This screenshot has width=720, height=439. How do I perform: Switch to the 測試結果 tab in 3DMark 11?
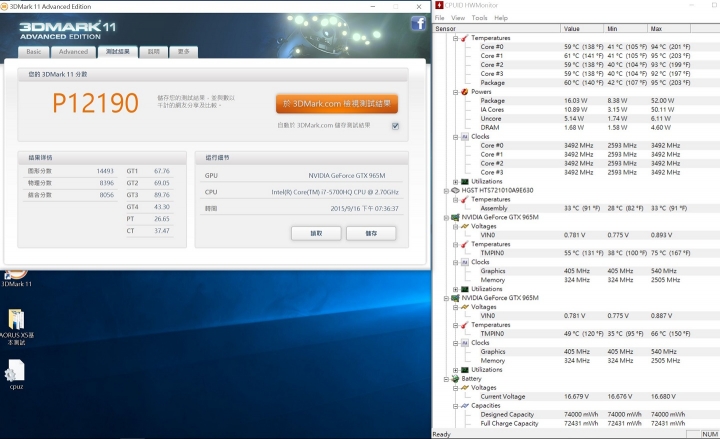[118, 51]
